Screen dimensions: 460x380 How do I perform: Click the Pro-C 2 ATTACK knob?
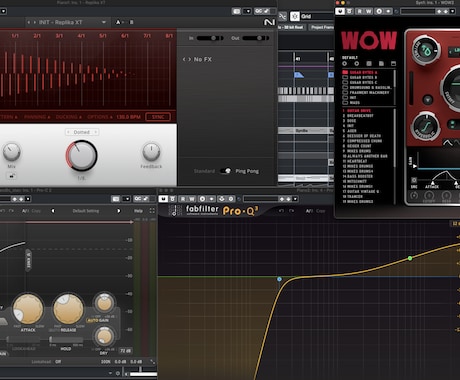pos(28,309)
